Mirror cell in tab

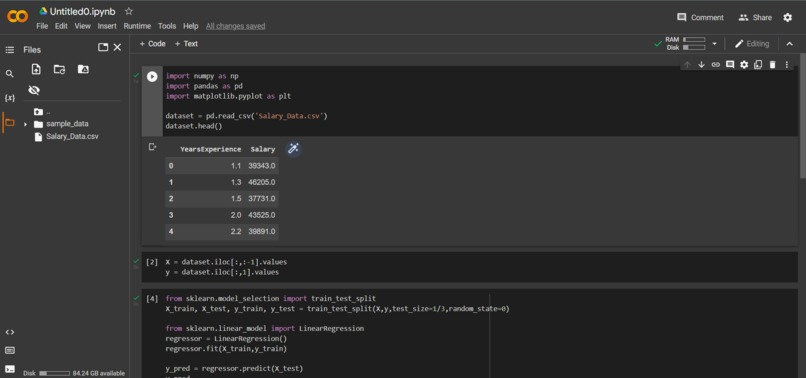(758, 65)
